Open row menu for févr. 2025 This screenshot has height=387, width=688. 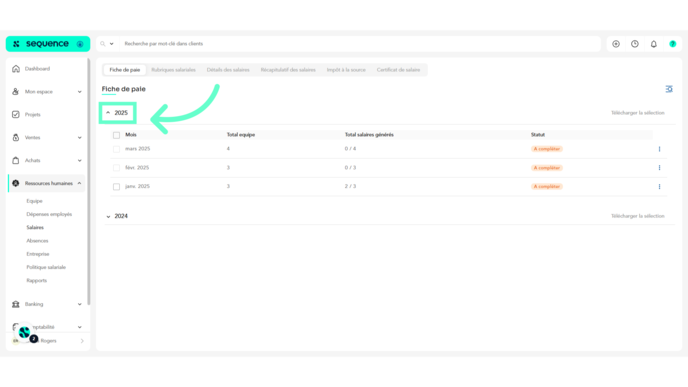[659, 168]
